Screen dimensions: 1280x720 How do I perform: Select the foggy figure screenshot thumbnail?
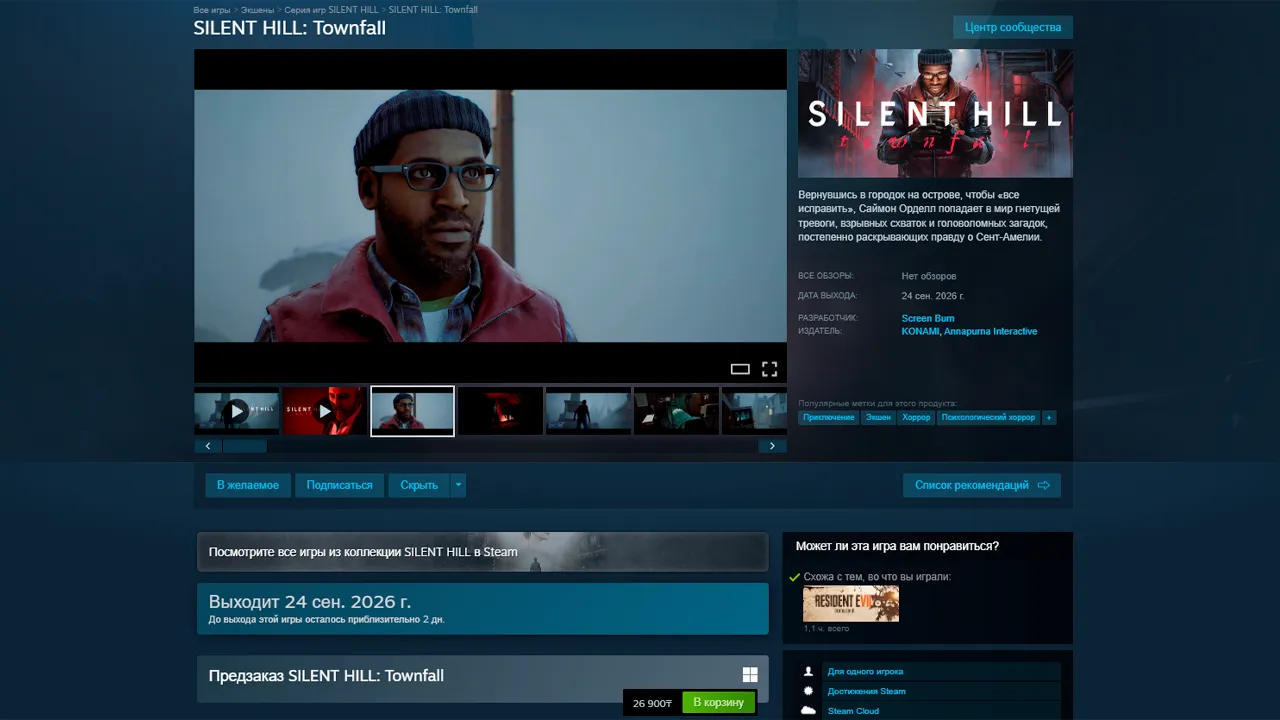[588, 411]
